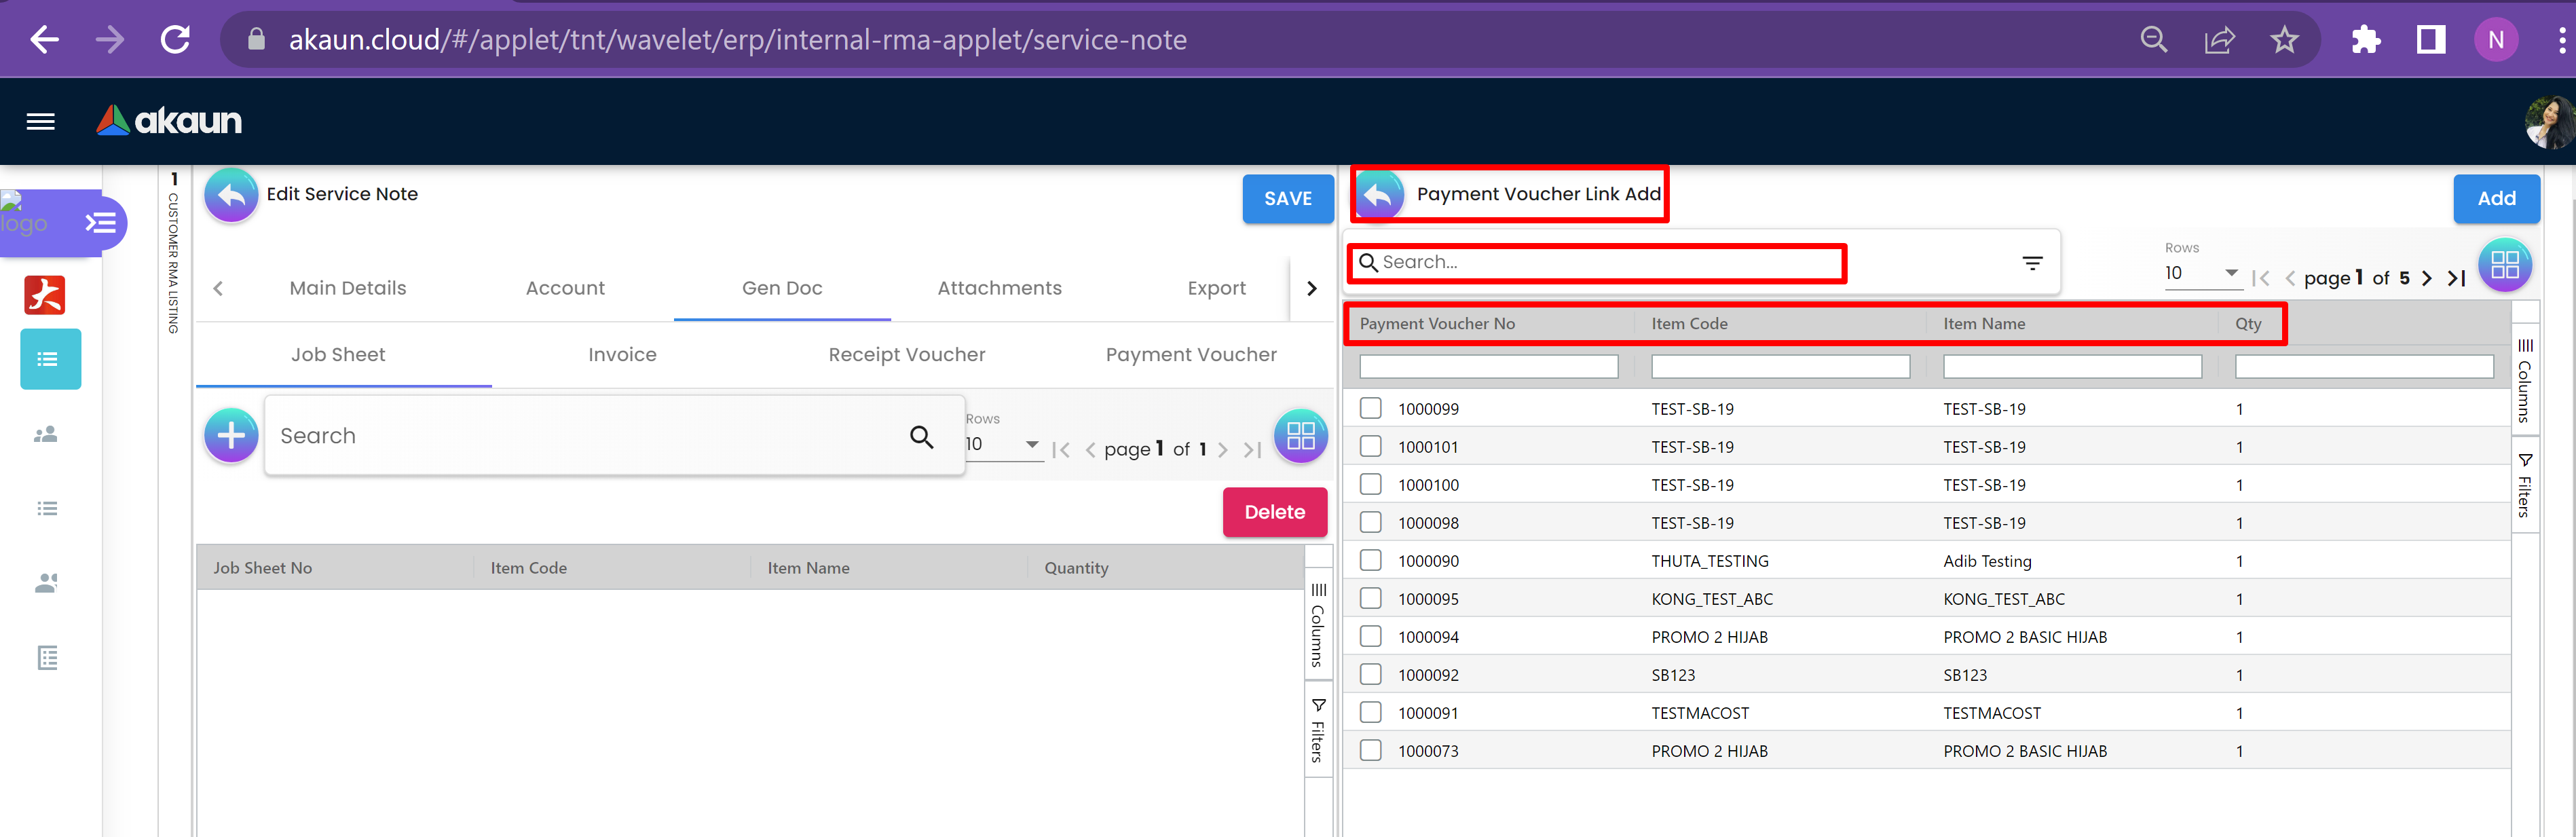Click the blue SAVE button
Screen dimensions: 2576x837
pyautogui.click(x=1287, y=199)
